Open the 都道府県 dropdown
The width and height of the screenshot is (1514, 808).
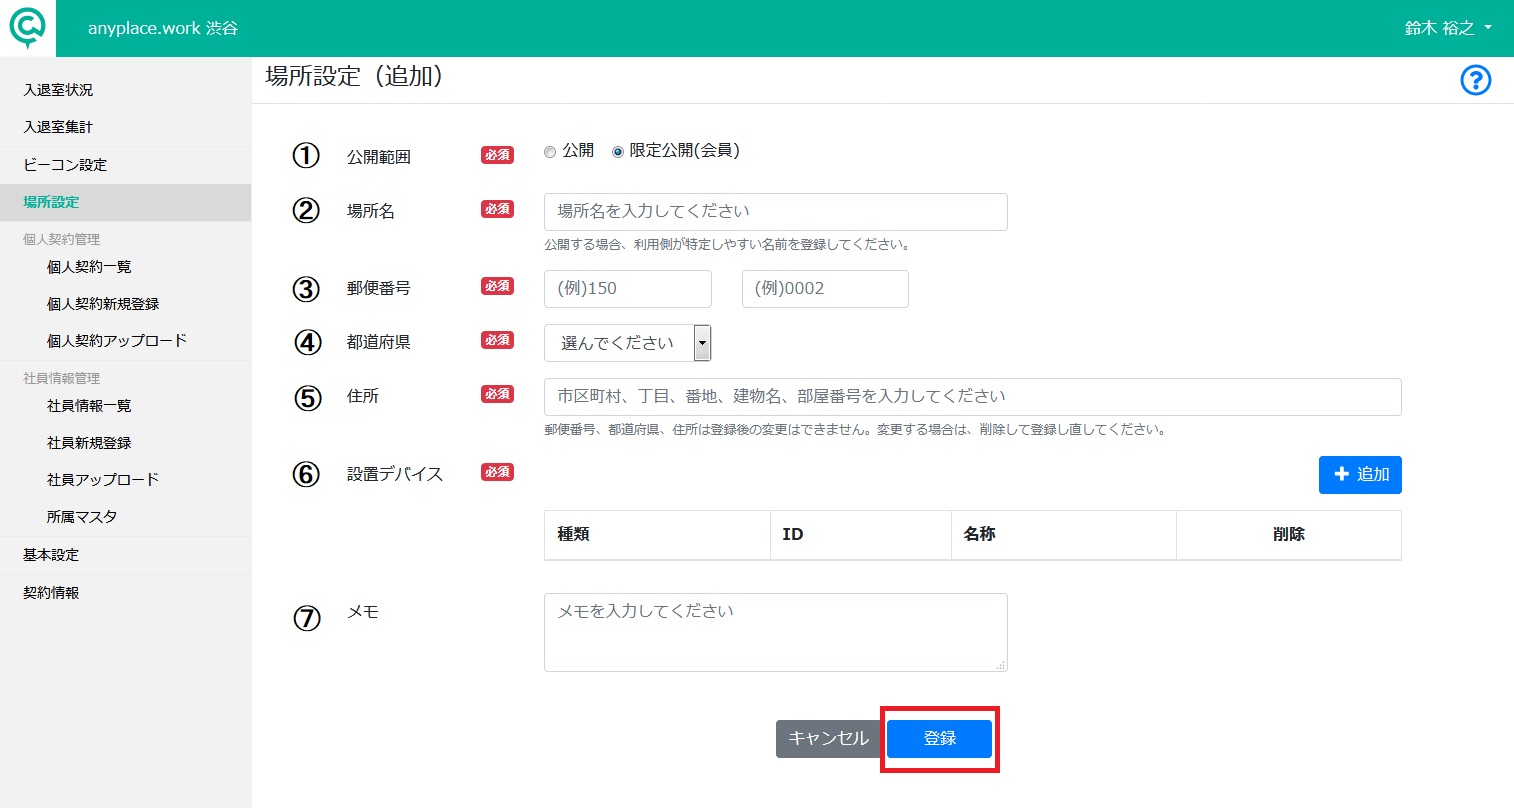627,343
